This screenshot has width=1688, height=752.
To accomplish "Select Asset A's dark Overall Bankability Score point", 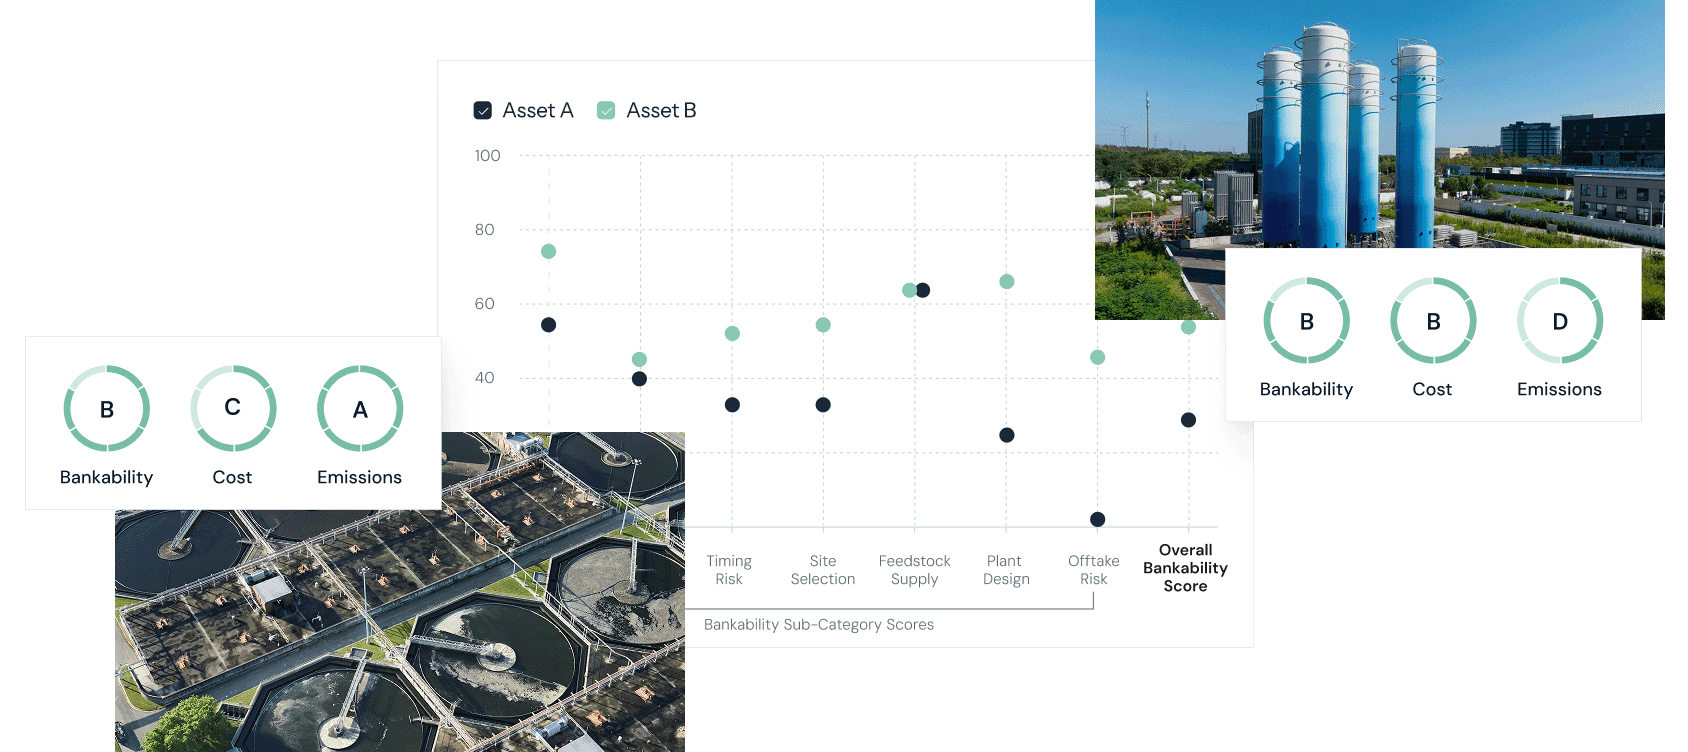I will (1188, 420).
